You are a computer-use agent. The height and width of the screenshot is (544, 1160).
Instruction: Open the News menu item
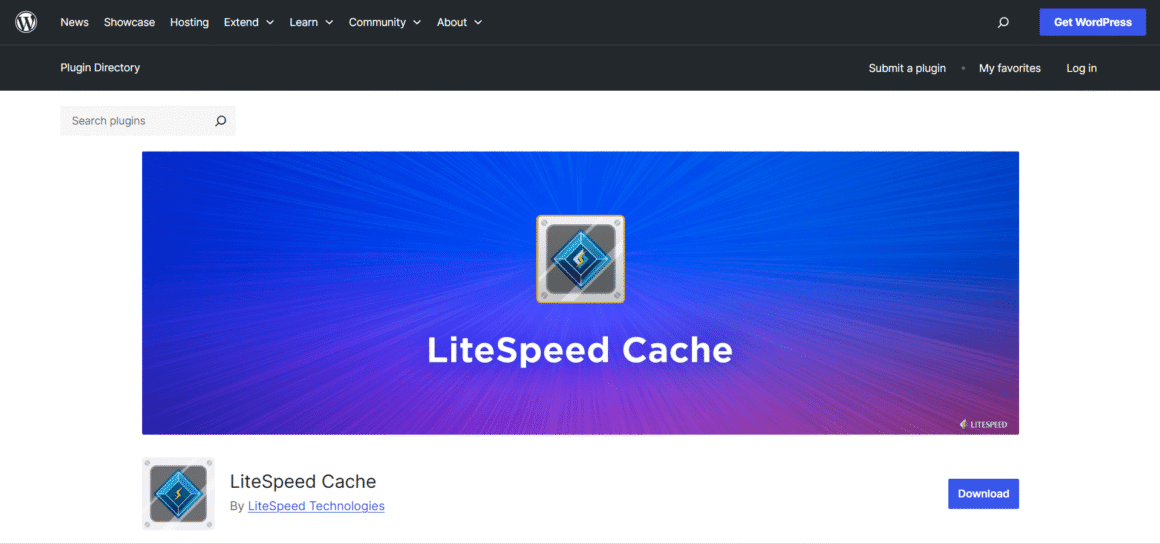click(74, 22)
